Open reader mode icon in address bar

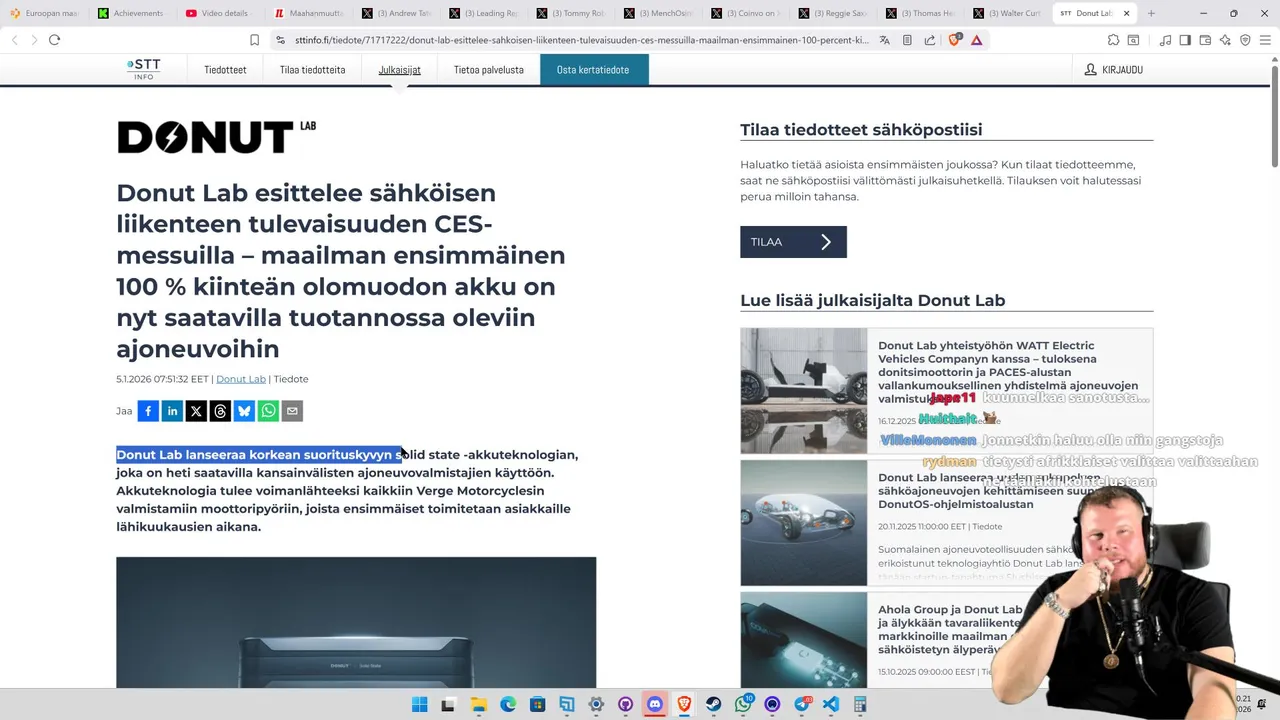907,40
